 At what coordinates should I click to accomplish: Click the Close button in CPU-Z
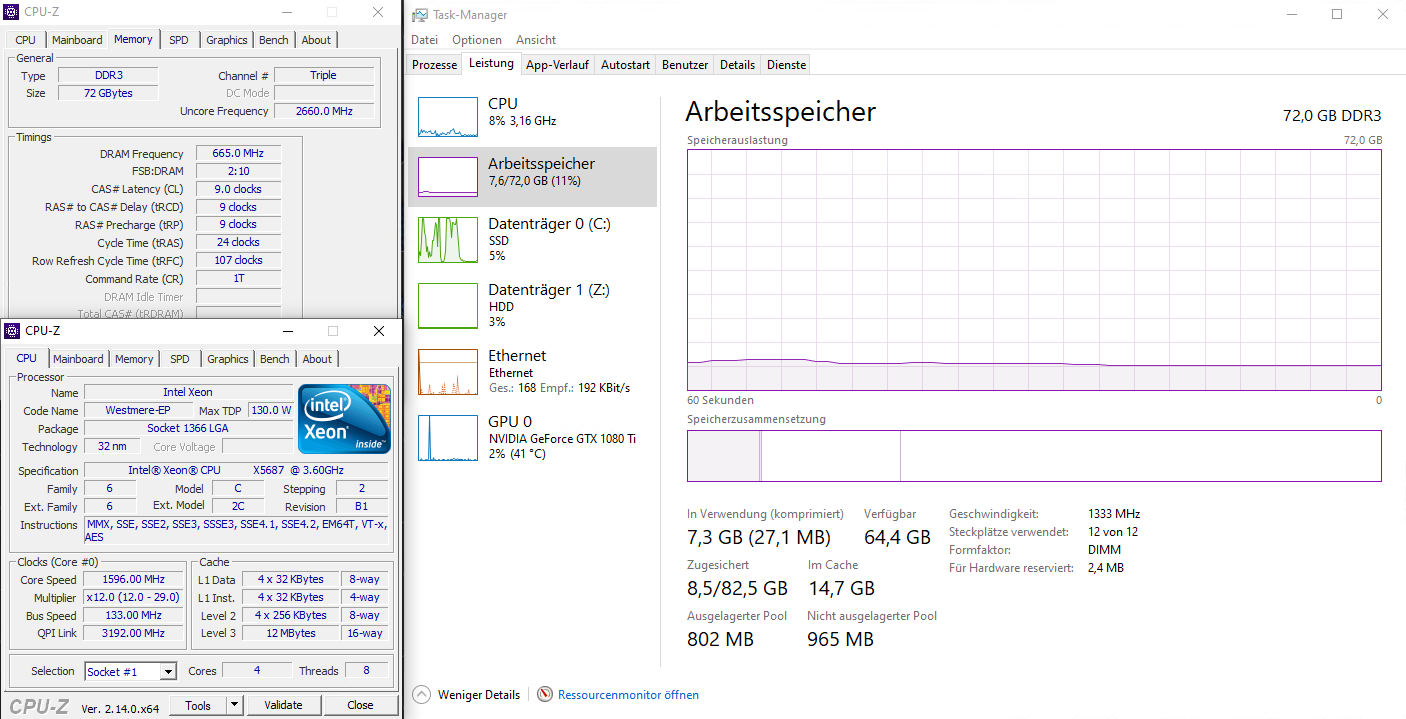coord(360,705)
